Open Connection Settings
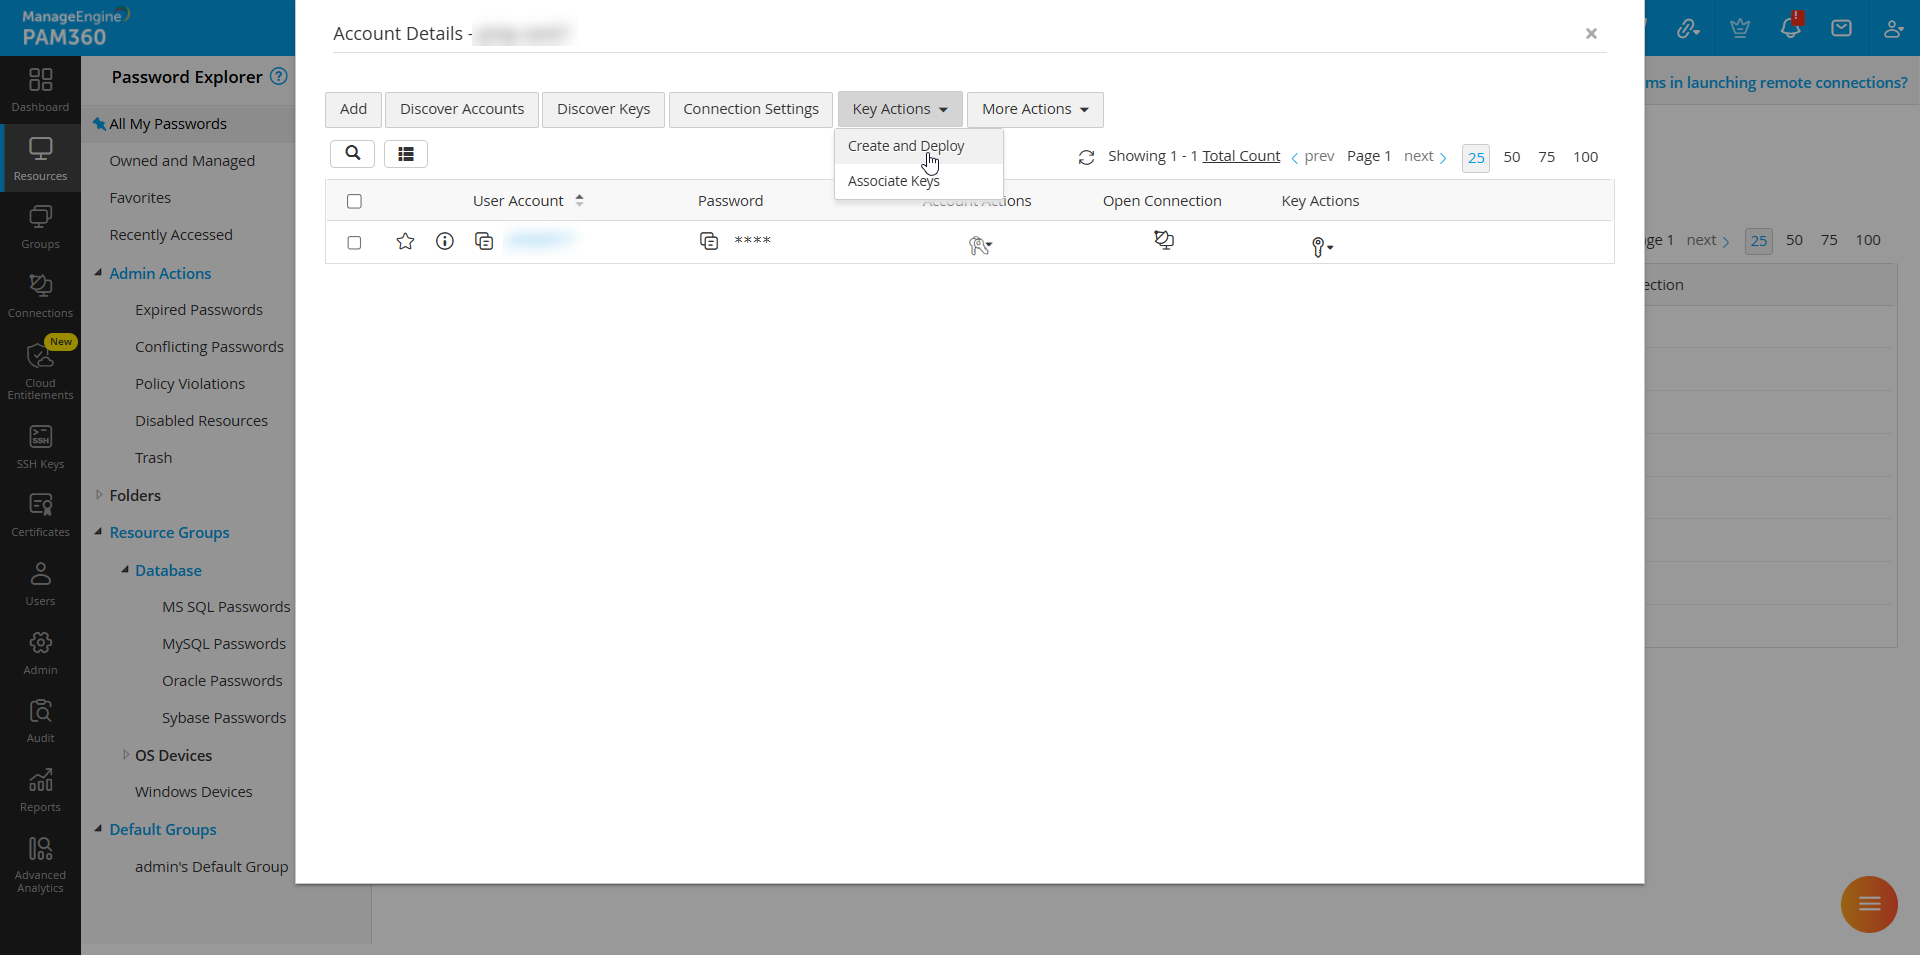 click(x=750, y=109)
